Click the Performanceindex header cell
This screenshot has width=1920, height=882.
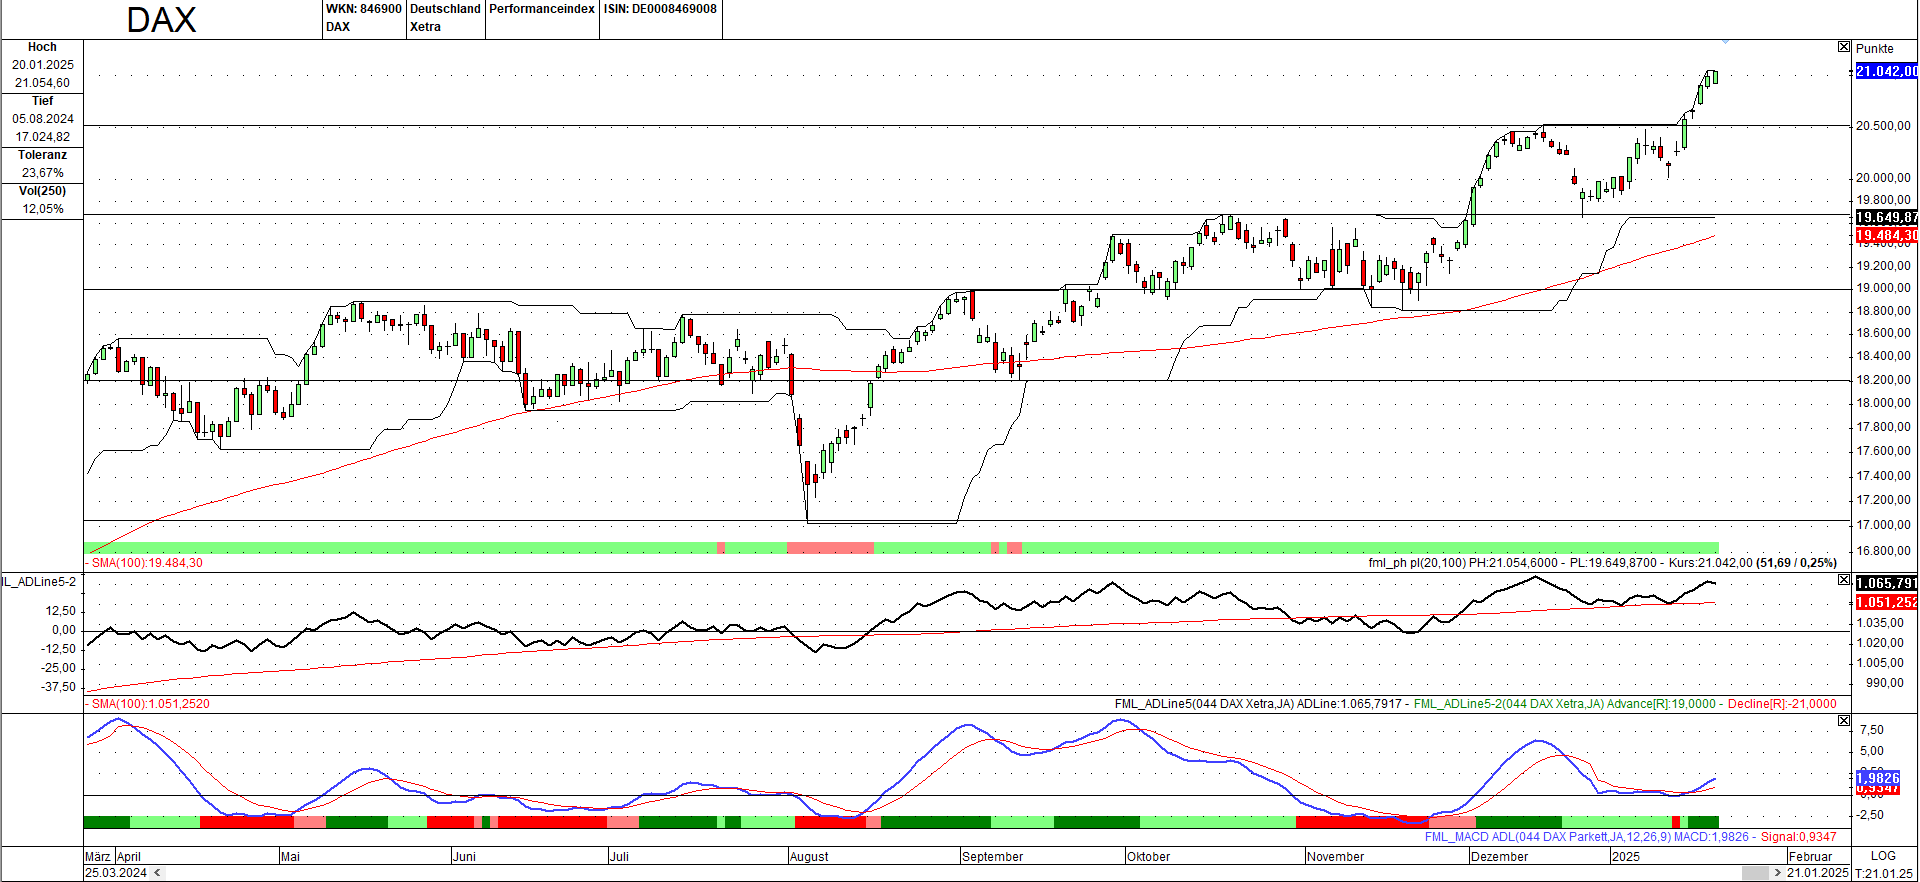click(x=542, y=9)
